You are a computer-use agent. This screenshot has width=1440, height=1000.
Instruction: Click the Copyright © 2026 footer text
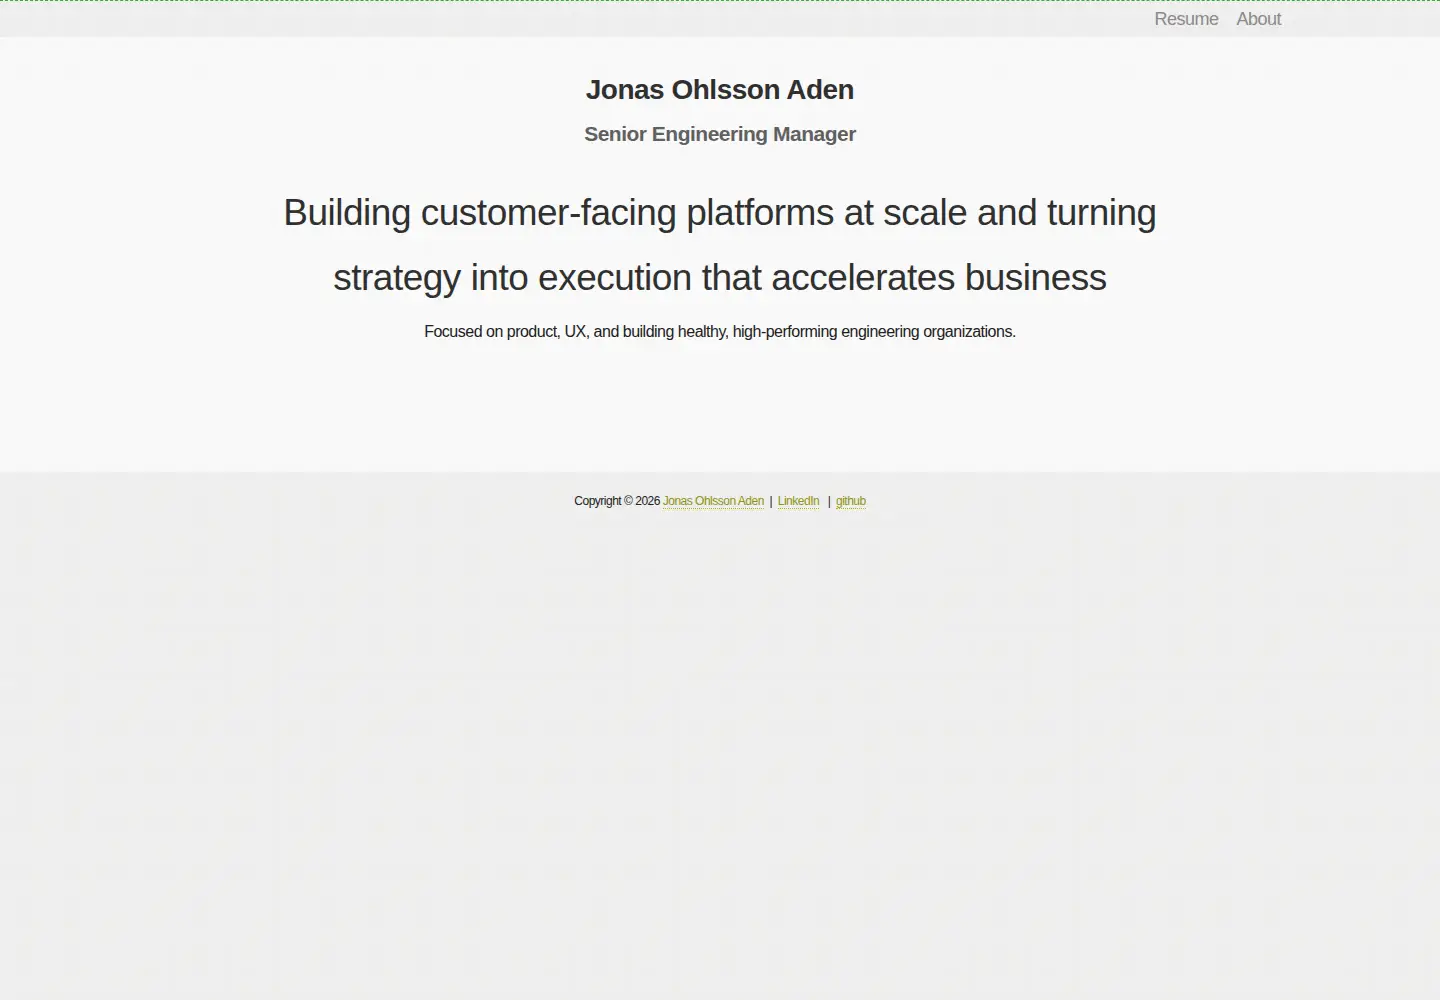tap(617, 501)
